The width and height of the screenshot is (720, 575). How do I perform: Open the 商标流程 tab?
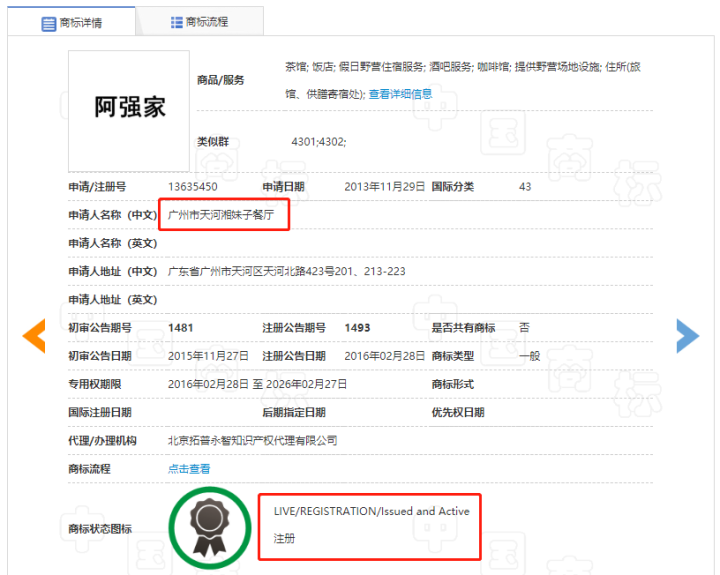[200, 22]
